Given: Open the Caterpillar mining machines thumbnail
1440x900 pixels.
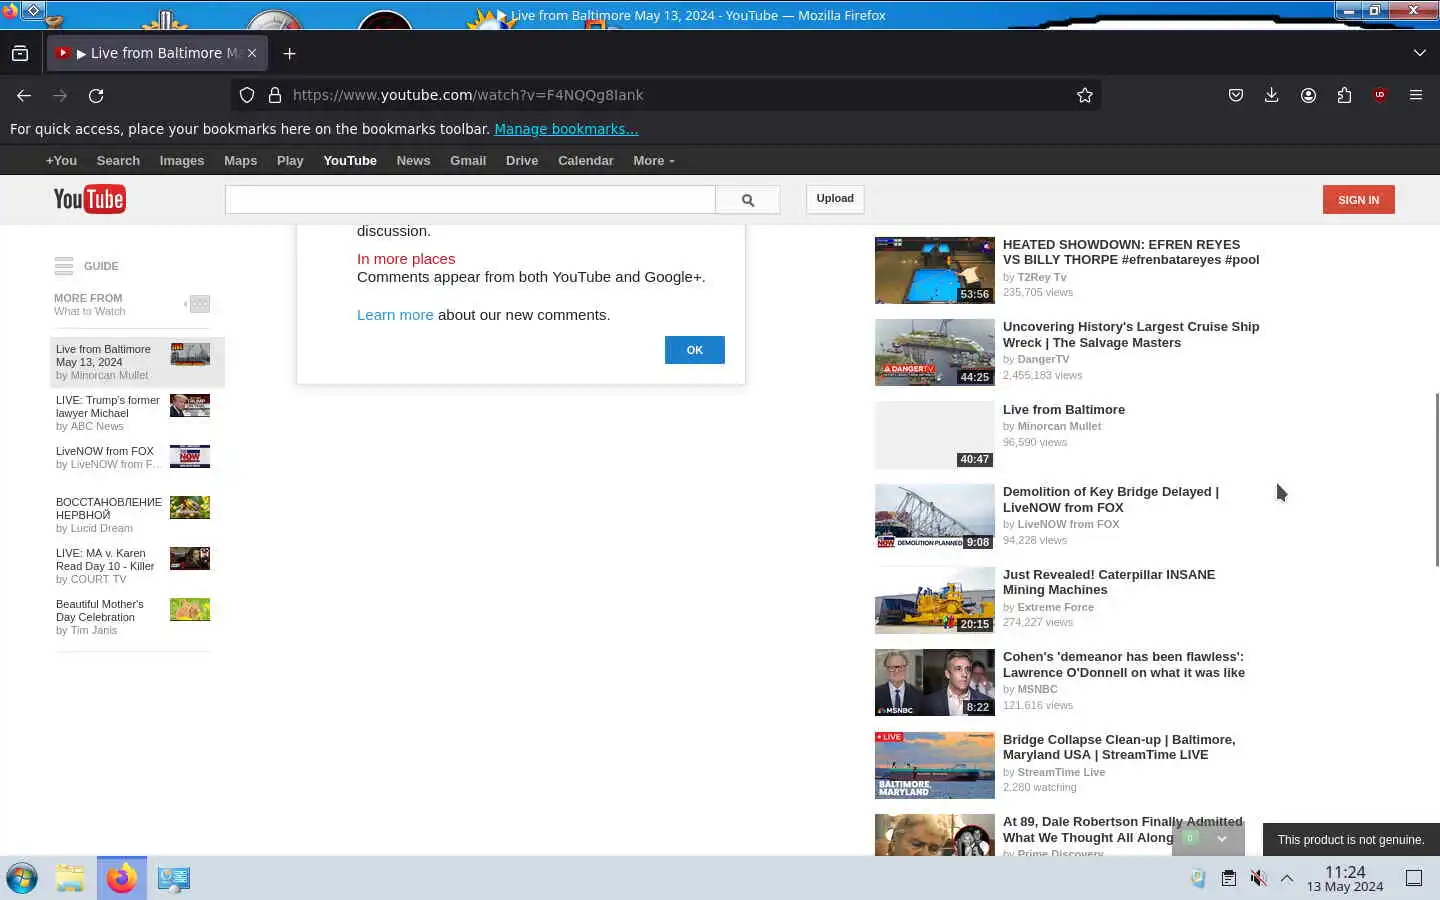Looking at the screenshot, I should [934, 600].
